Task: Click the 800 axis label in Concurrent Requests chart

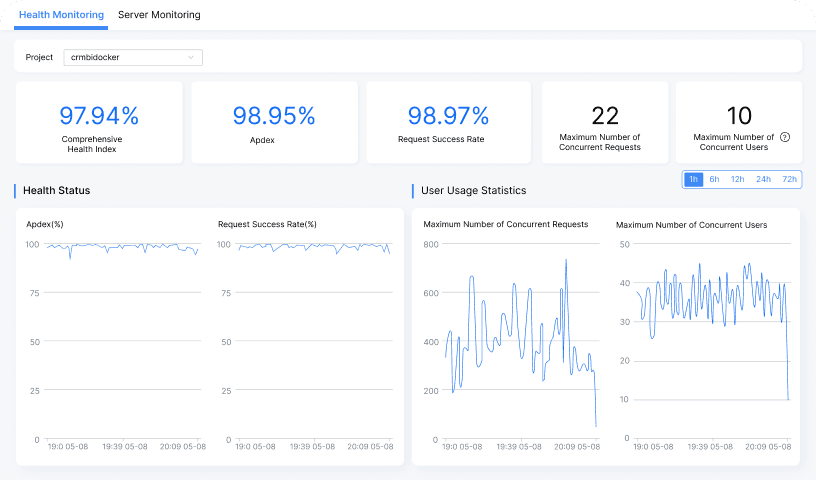Action: click(x=431, y=244)
